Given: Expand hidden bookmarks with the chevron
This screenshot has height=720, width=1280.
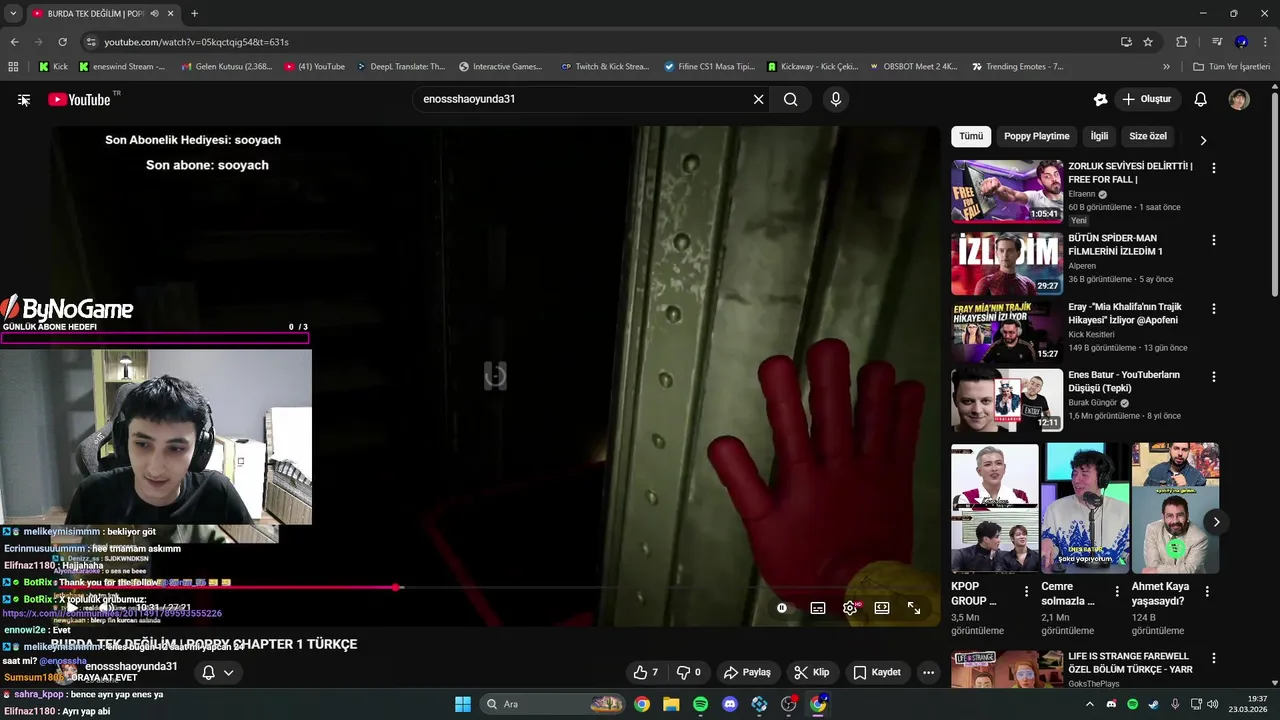Looking at the screenshot, I should click(x=1166, y=67).
